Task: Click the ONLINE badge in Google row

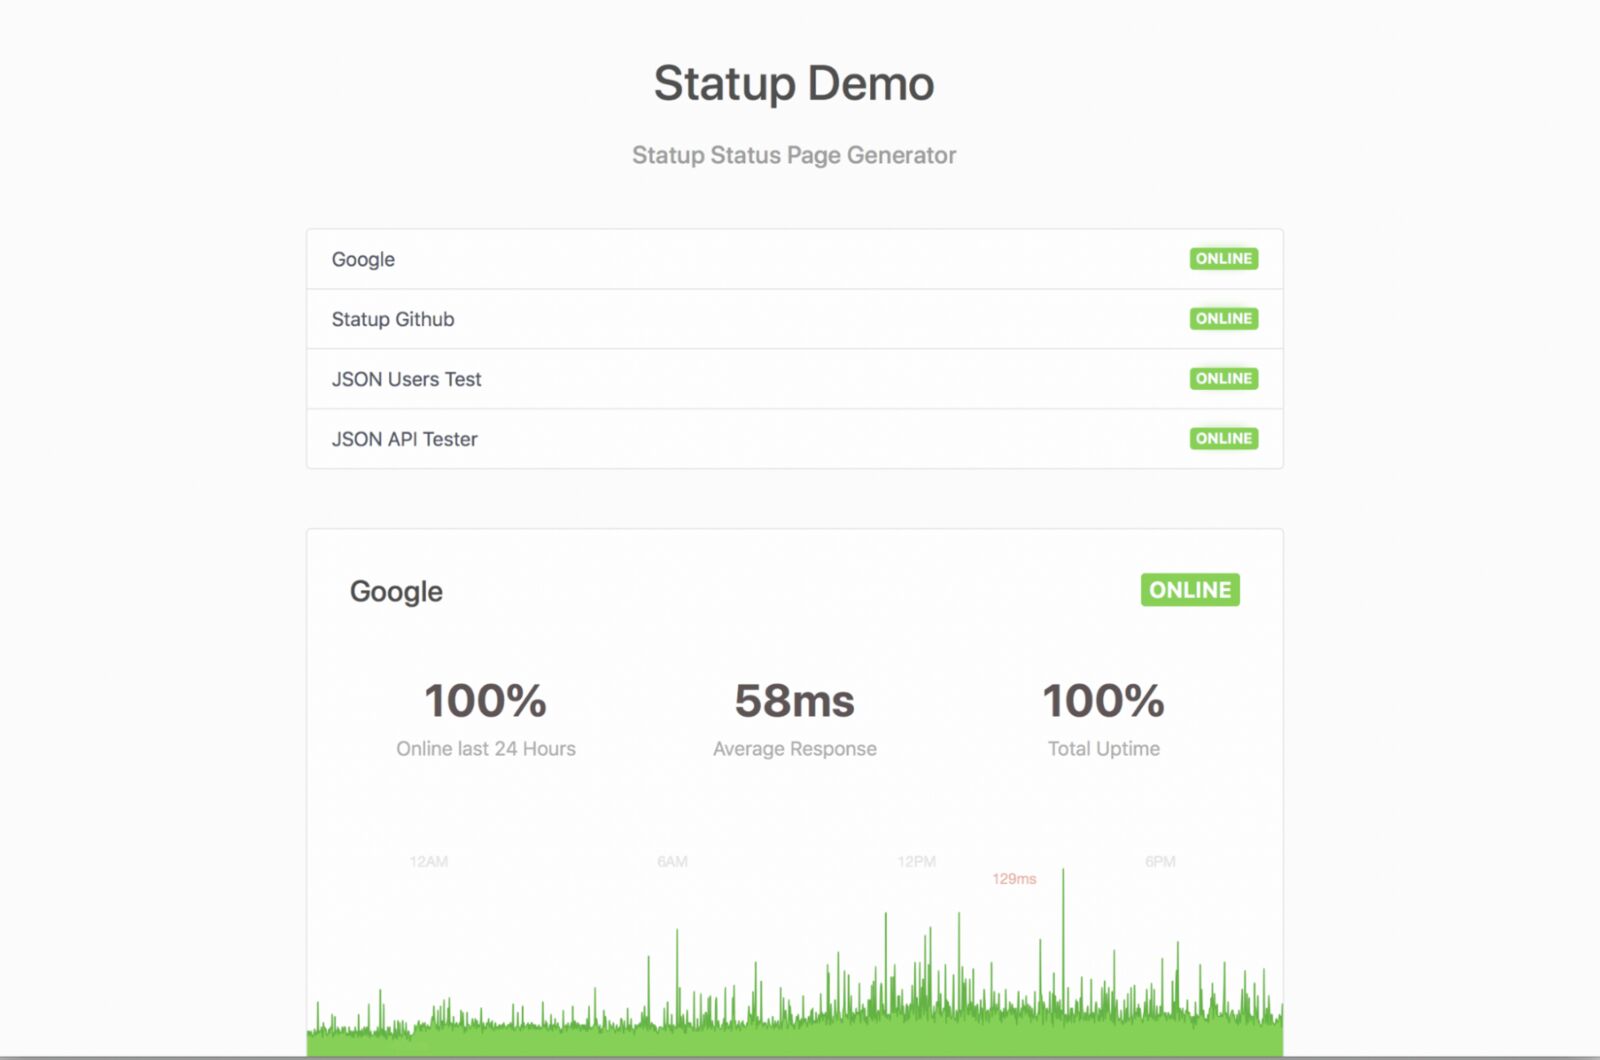Action: [x=1223, y=259]
